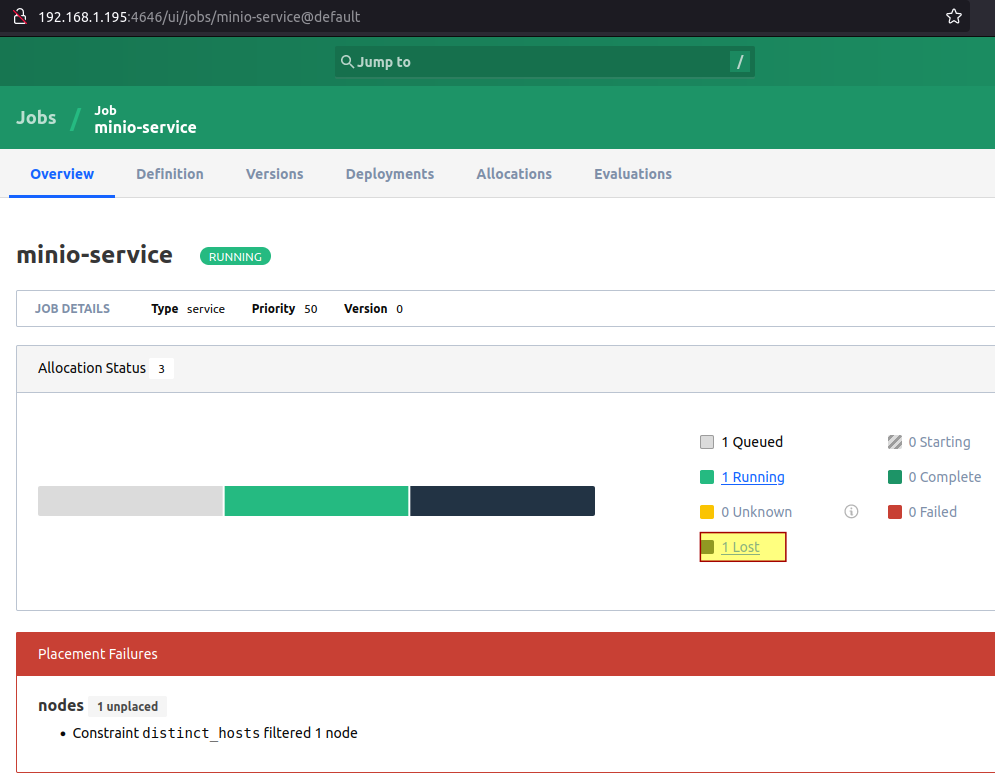The height and width of the screenshot is (783, 995).
Task: Click the 0 Failed legend text
Action: click(x=932, y=511)
